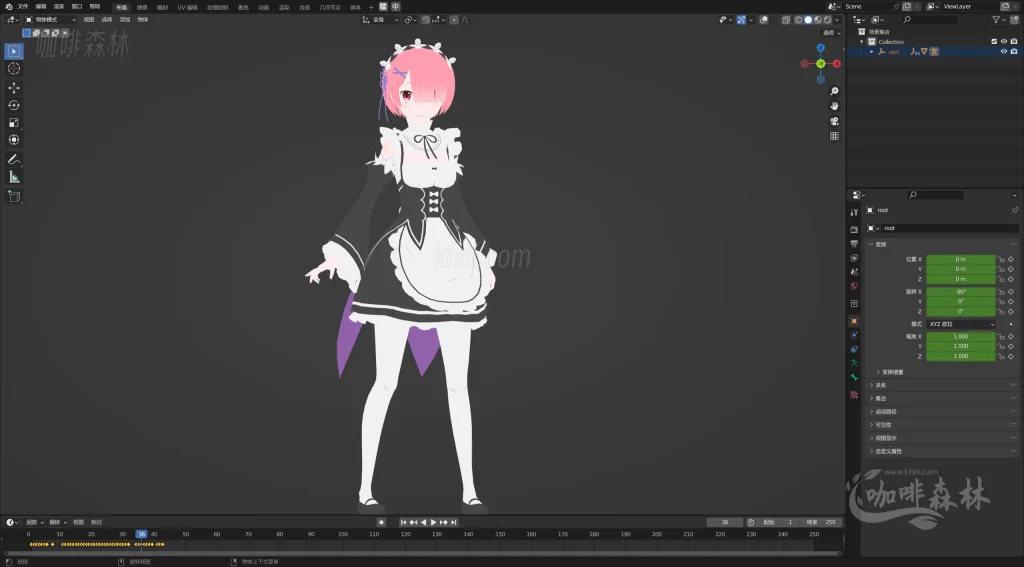Open viewport shading options dropdown arrow
Viewport: 1024px width, 567px height.
[837, 20]
